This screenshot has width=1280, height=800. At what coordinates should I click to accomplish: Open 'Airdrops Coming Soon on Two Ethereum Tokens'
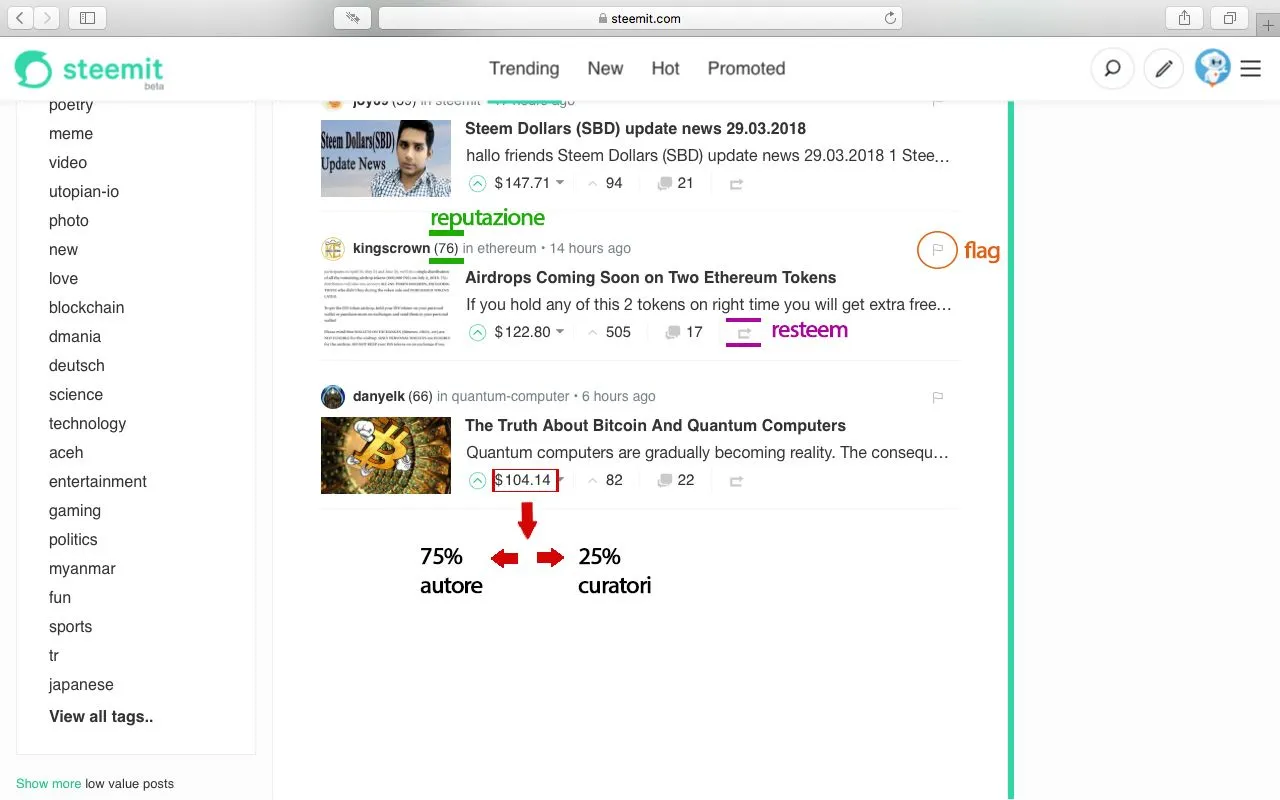650,277
